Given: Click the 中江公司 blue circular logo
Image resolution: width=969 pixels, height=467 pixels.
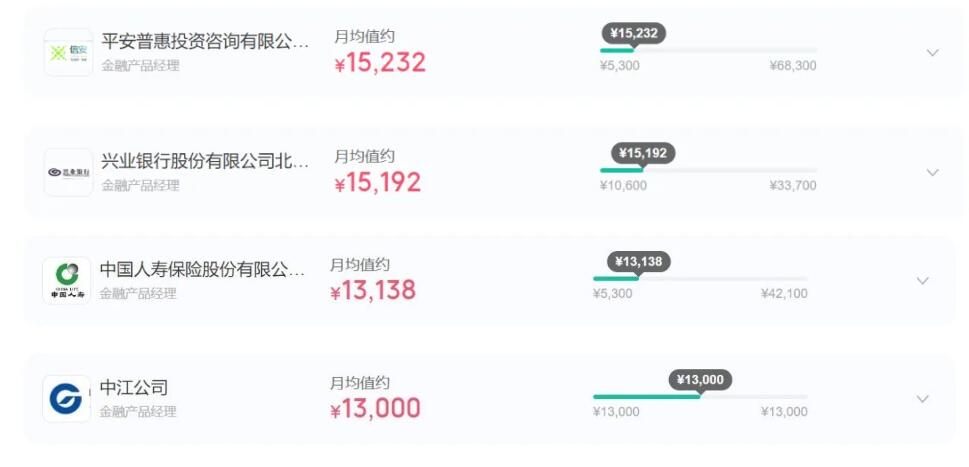Looking at the screenshot, I should [66, 398].
